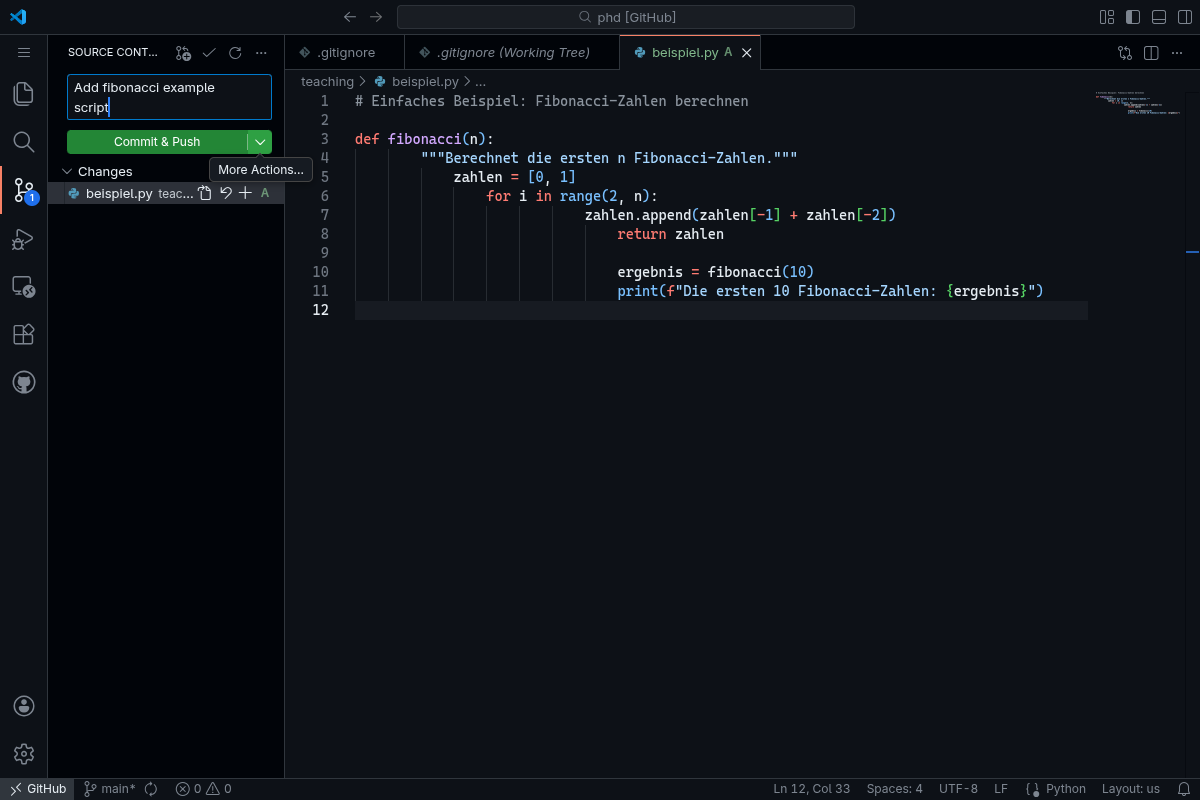This screenshot has height=800, width=1200.
Task: Open the customize layout icon
Action: (x=1107, y=17)
